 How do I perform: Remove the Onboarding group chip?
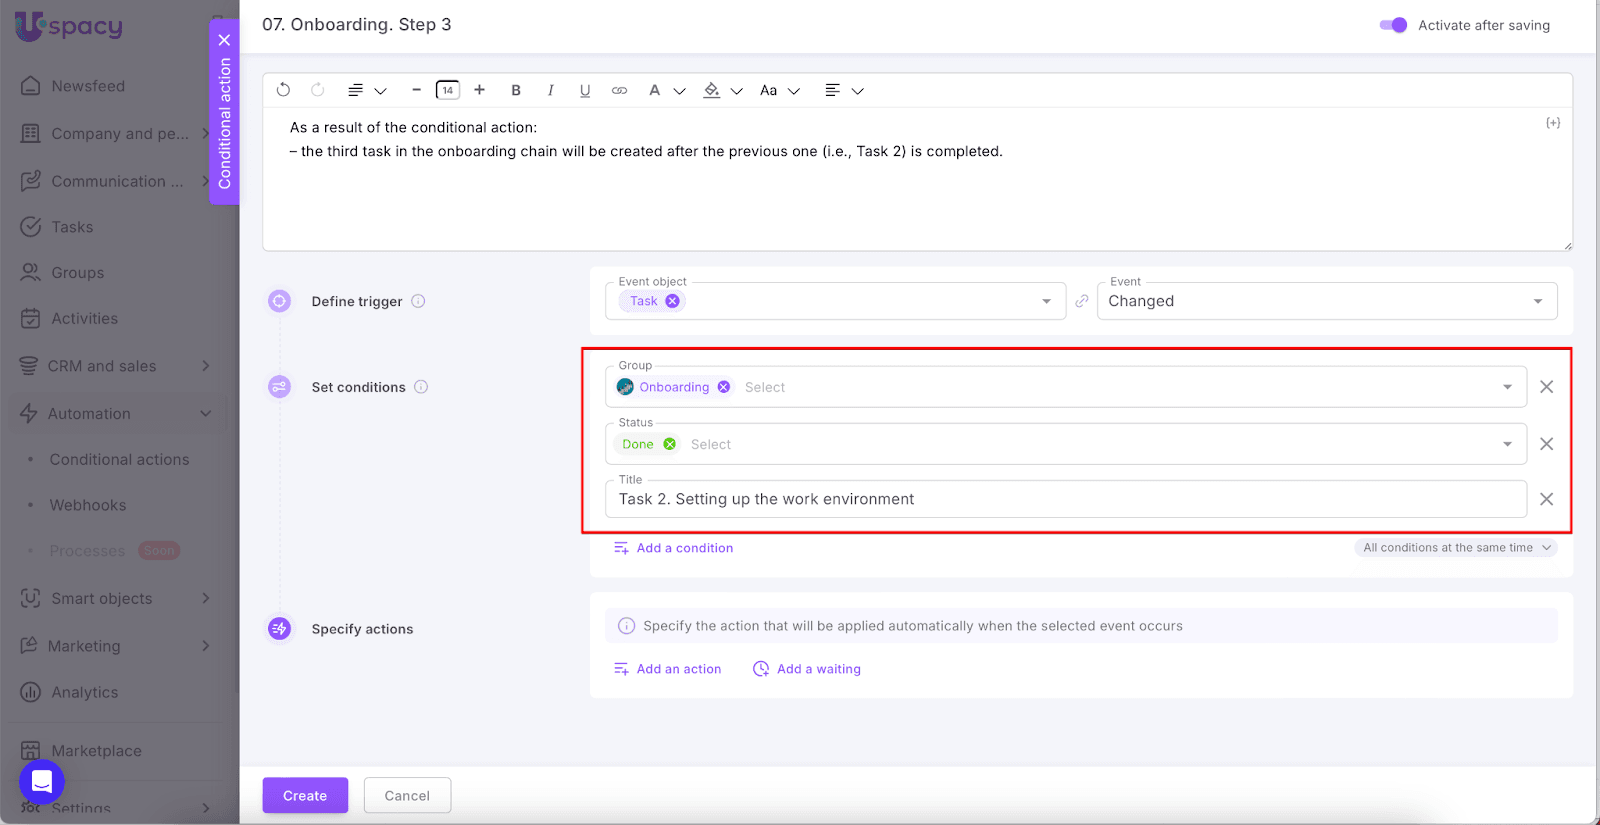coord(724,387)
